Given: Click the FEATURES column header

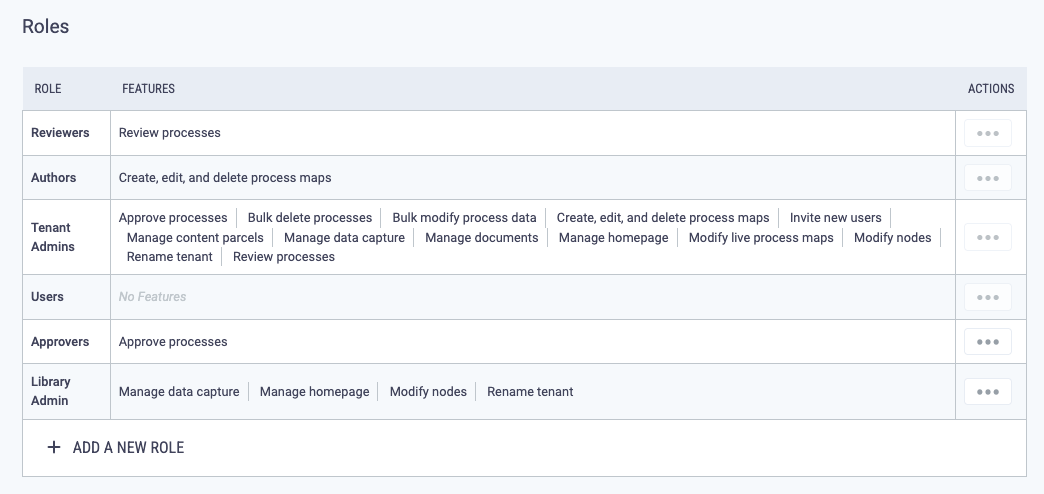Looking at the screenshot, I should click(148, 89).
